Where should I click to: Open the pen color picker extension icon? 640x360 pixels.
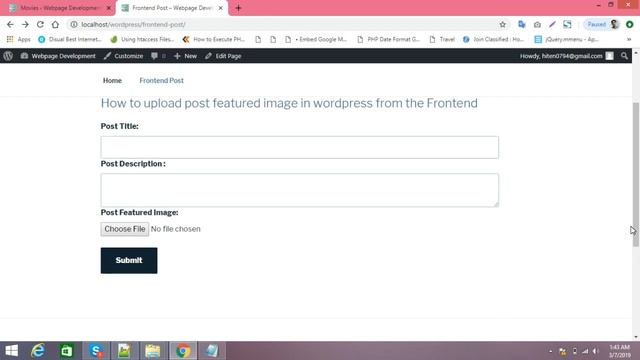pyautogui.click(x=552, y=24)
